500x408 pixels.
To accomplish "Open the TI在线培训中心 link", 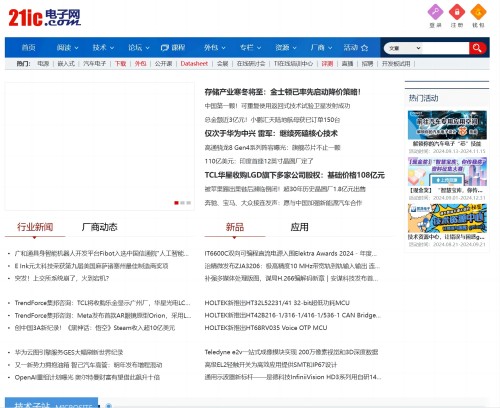I will (x=293, y=63).
